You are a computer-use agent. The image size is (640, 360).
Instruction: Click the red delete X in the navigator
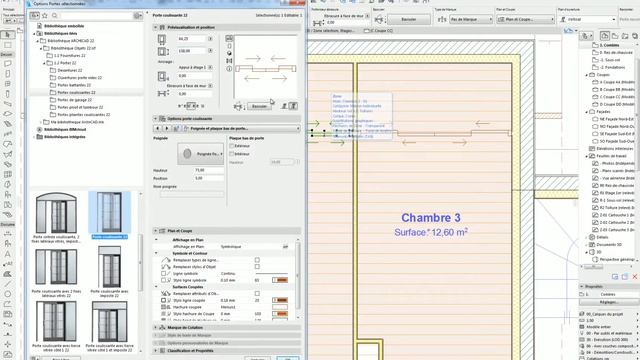635,277
